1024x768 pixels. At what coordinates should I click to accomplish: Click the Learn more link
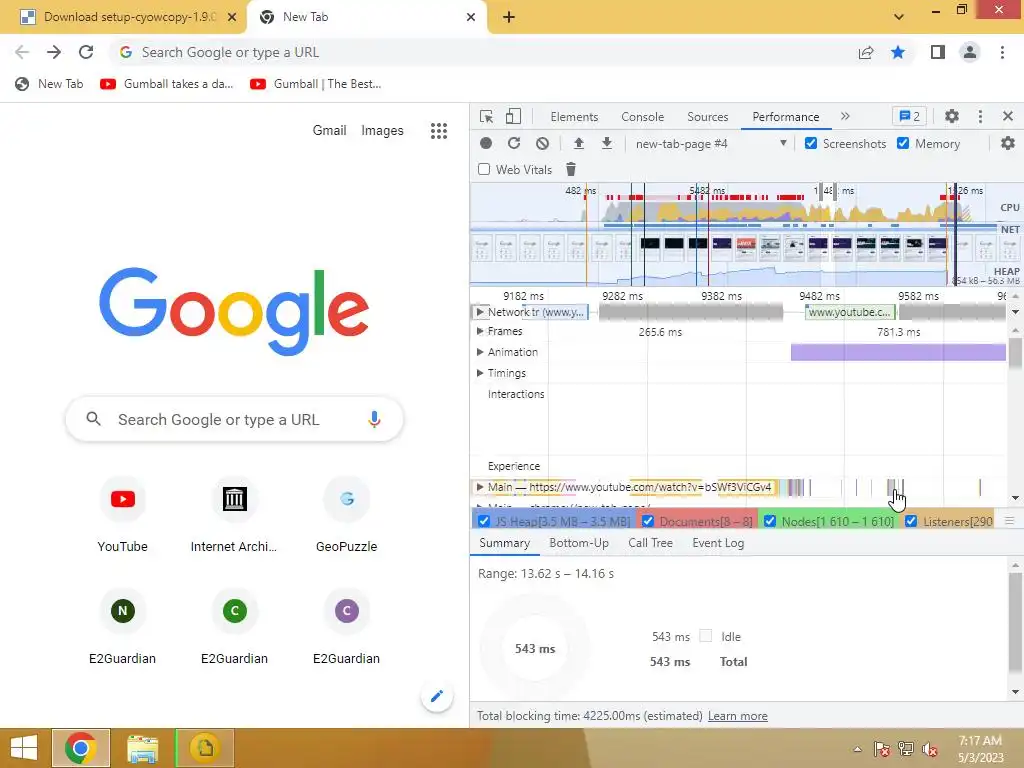pos(737,716)
